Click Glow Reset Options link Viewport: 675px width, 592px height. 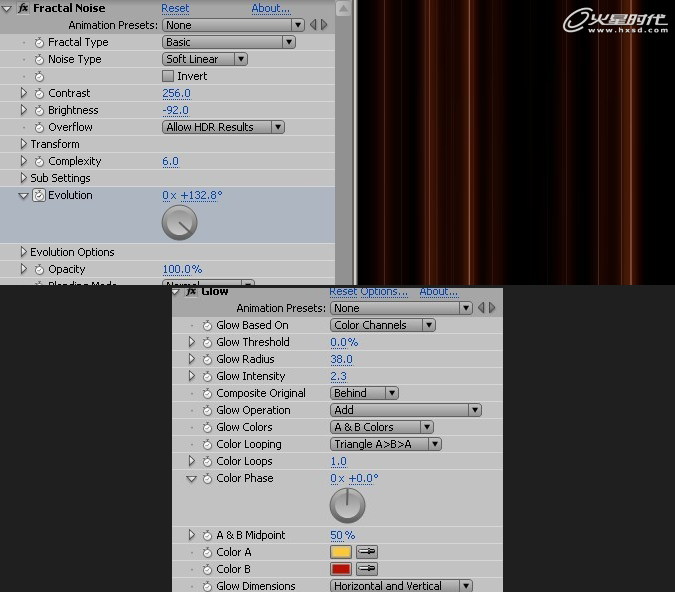point(368,291)
